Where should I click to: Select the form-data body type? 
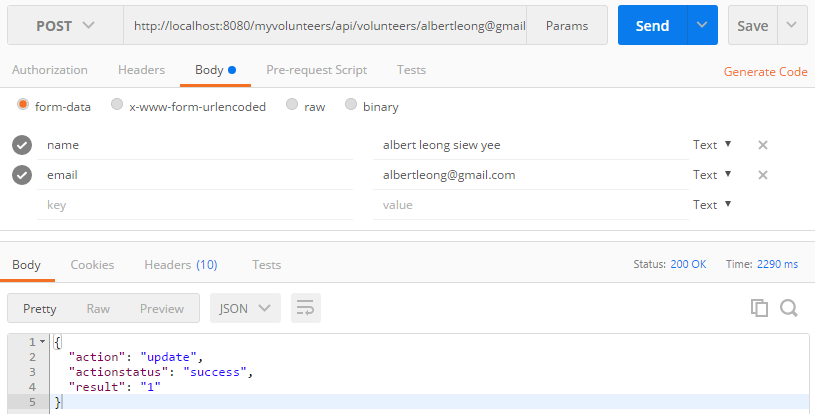[22, 104]
